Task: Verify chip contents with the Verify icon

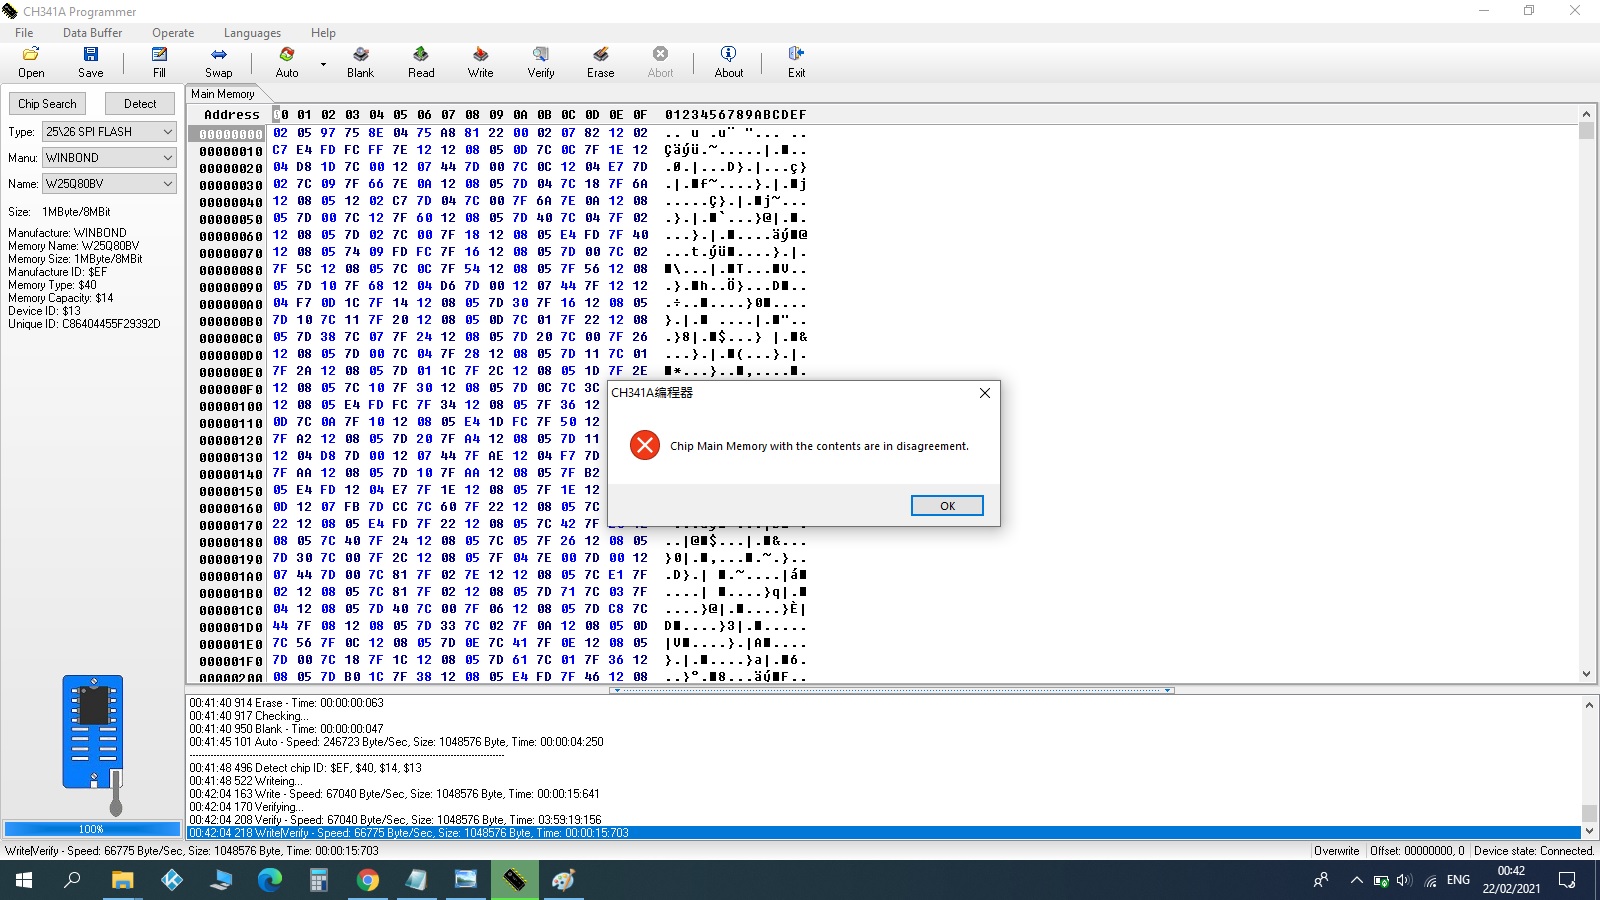Action: pos(541,61)
